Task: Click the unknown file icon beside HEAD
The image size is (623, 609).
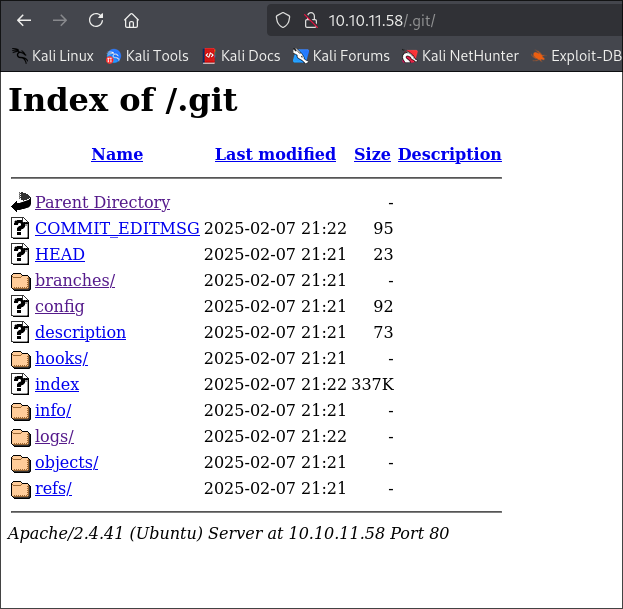Action: click(21, 254)
